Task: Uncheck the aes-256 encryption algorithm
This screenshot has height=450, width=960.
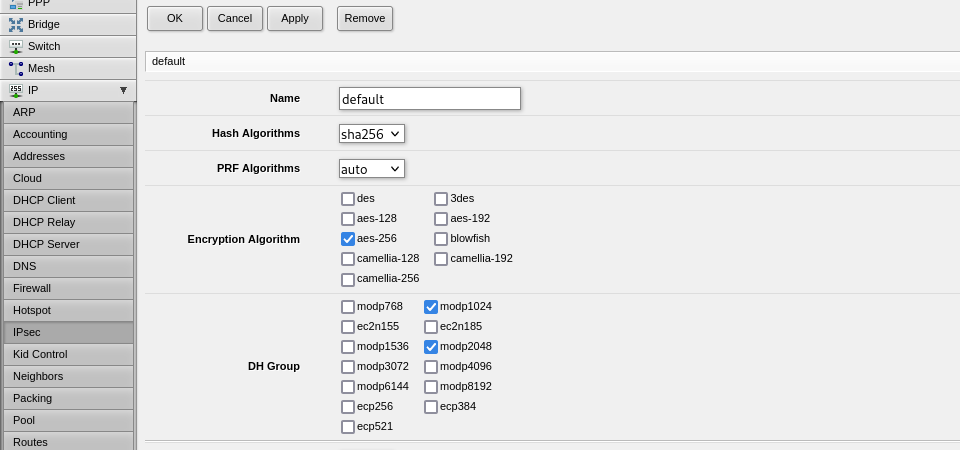Action: (x=348, y=239)
